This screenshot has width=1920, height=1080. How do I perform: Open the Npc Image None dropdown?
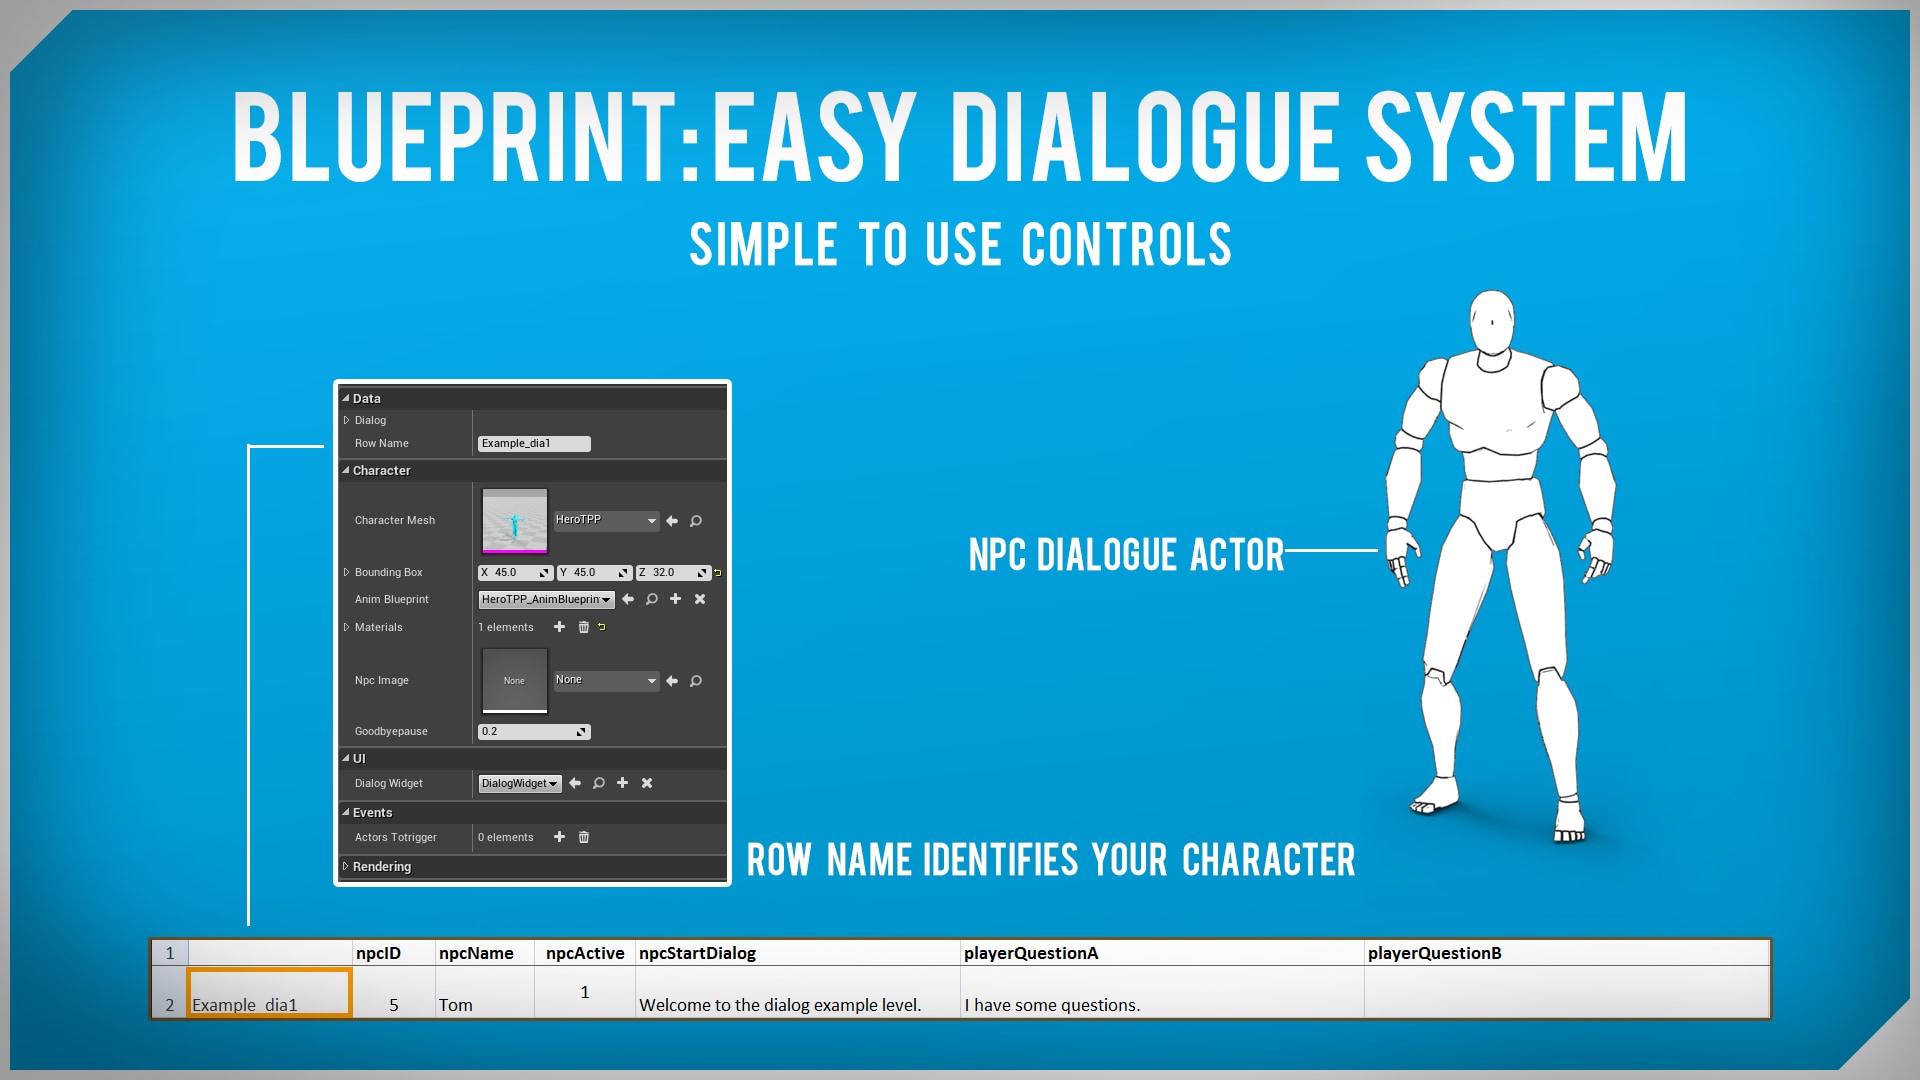point(606,680)
